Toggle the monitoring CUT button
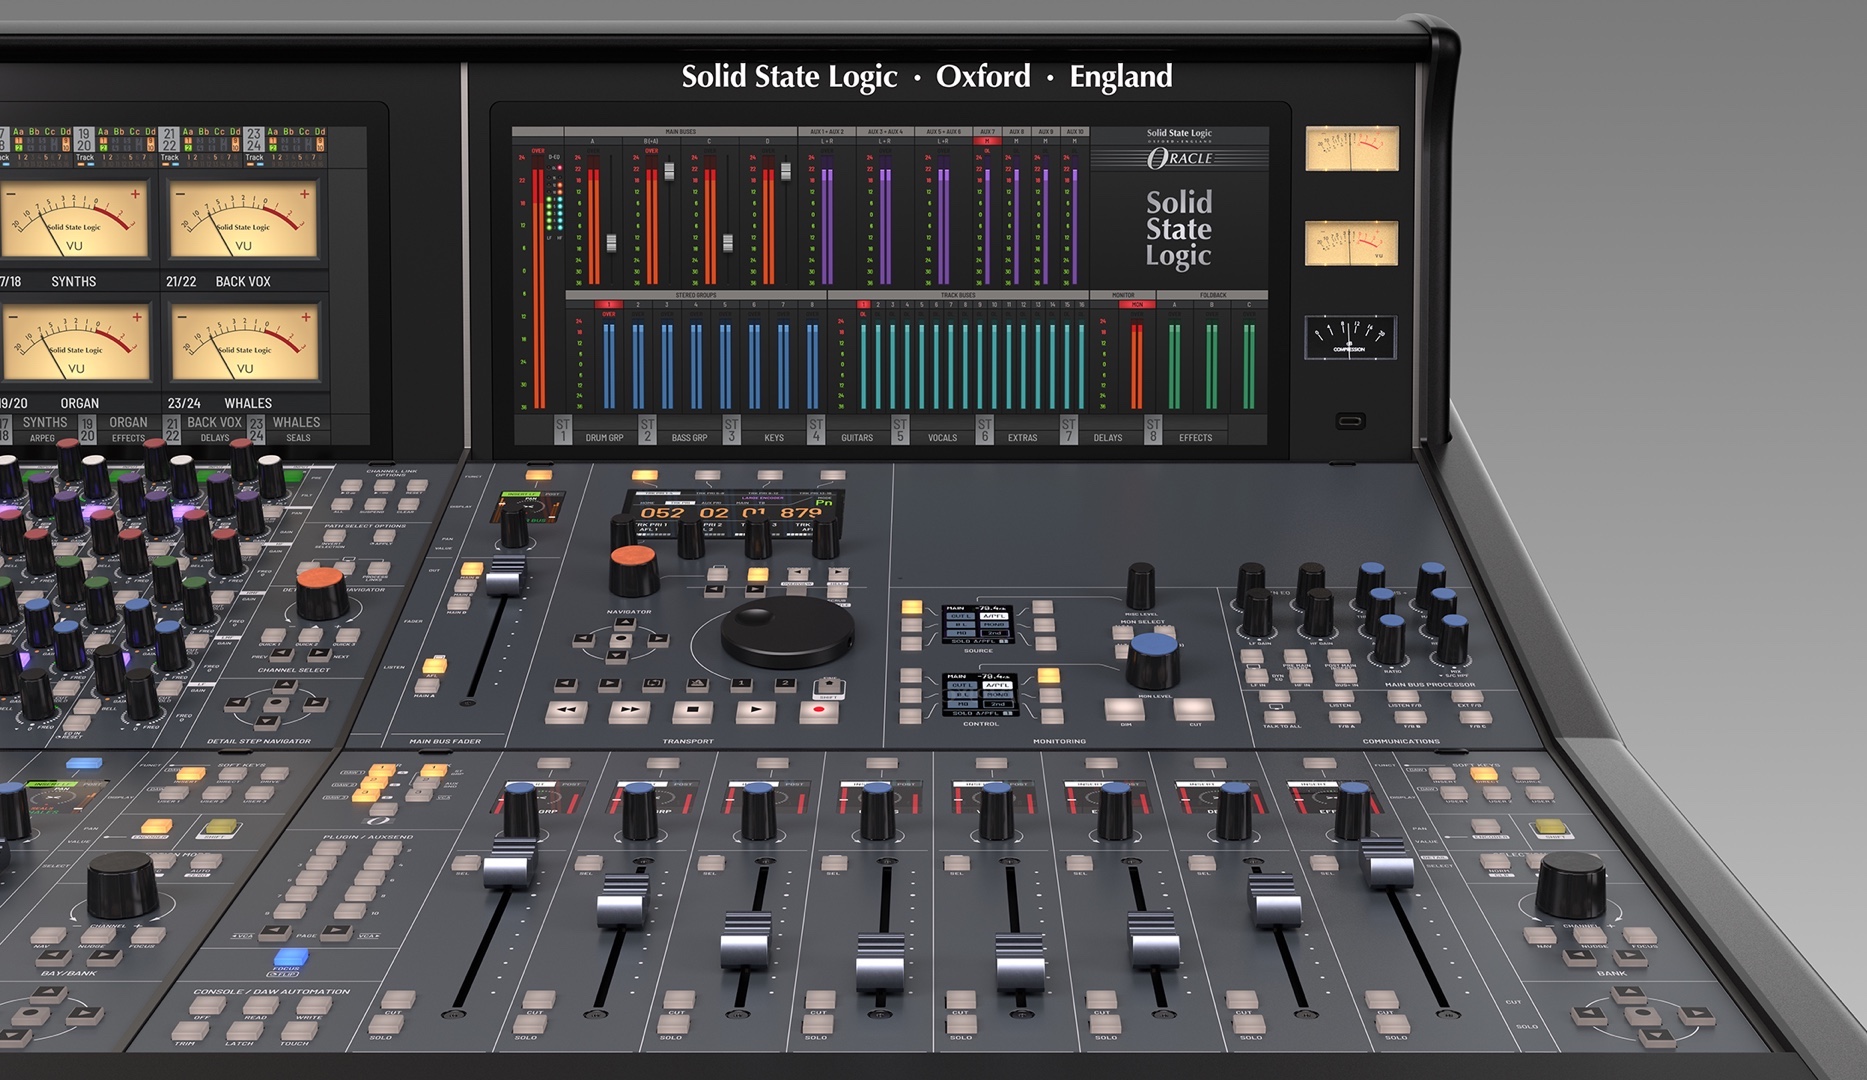 pyautogui.click(x=1193, y=710)
